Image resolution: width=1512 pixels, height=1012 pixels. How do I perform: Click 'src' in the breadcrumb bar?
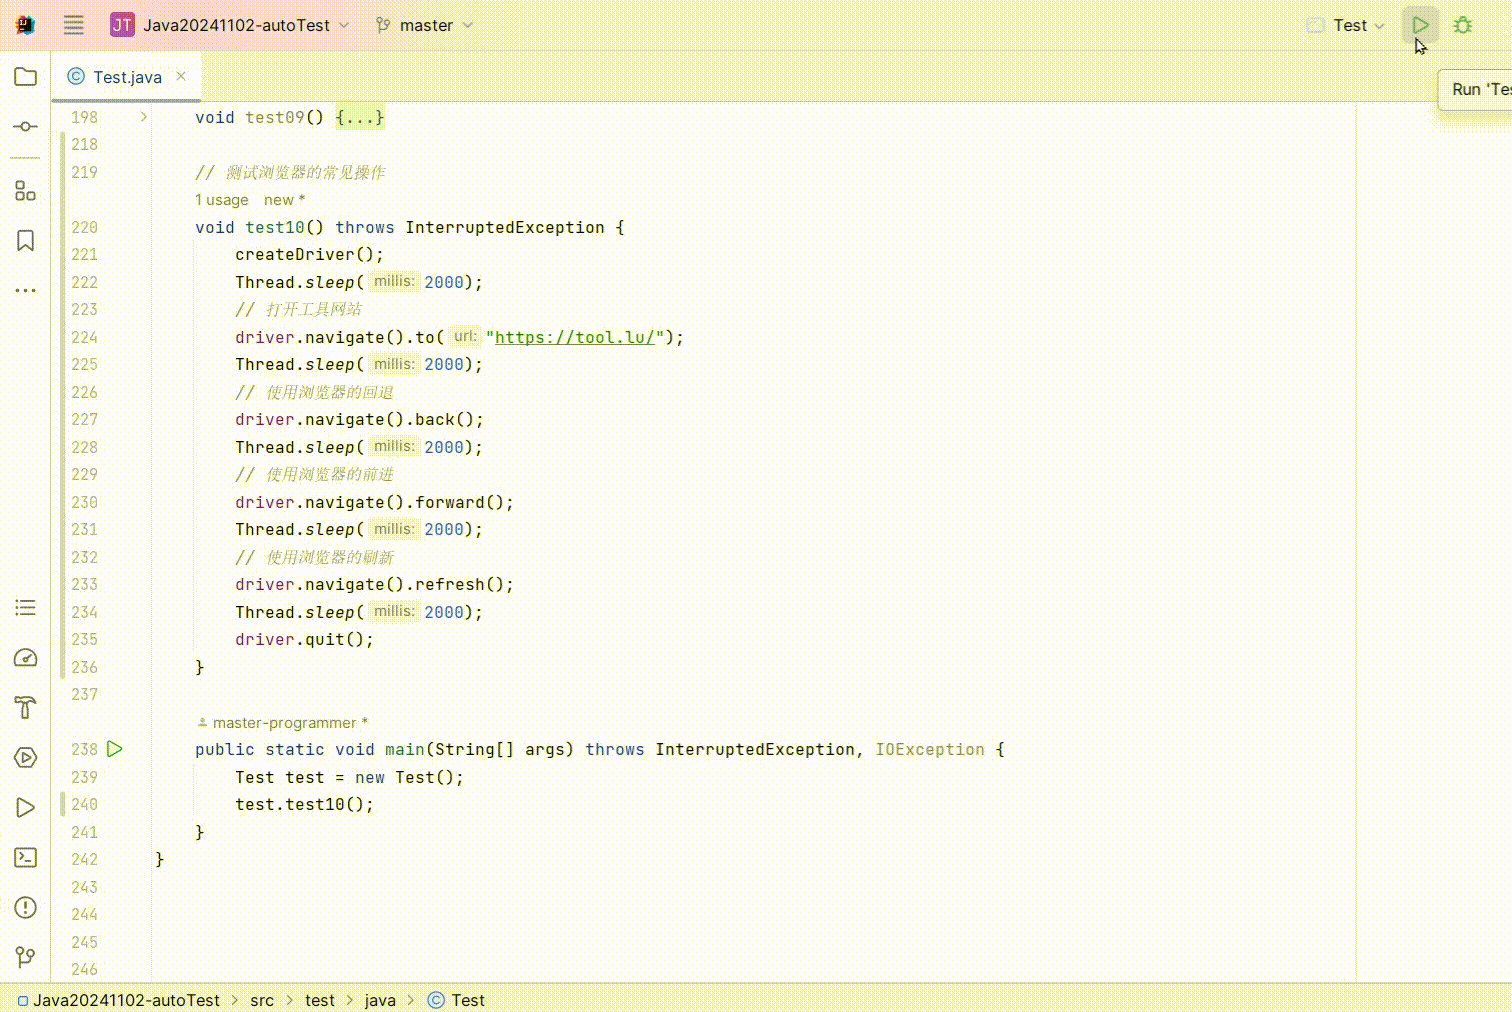tap(262, 1000)
